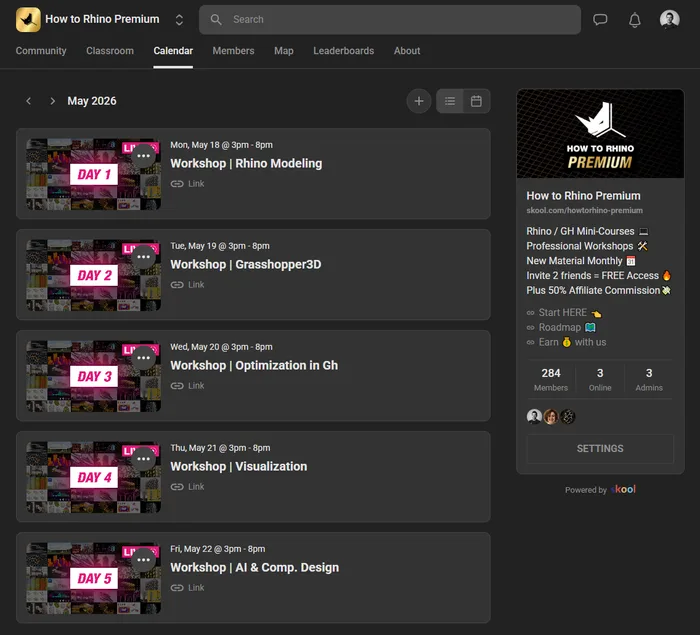Screen dimensions: 700x635
Task: Click the May 2026 month label
Action: tap(92, 101)
